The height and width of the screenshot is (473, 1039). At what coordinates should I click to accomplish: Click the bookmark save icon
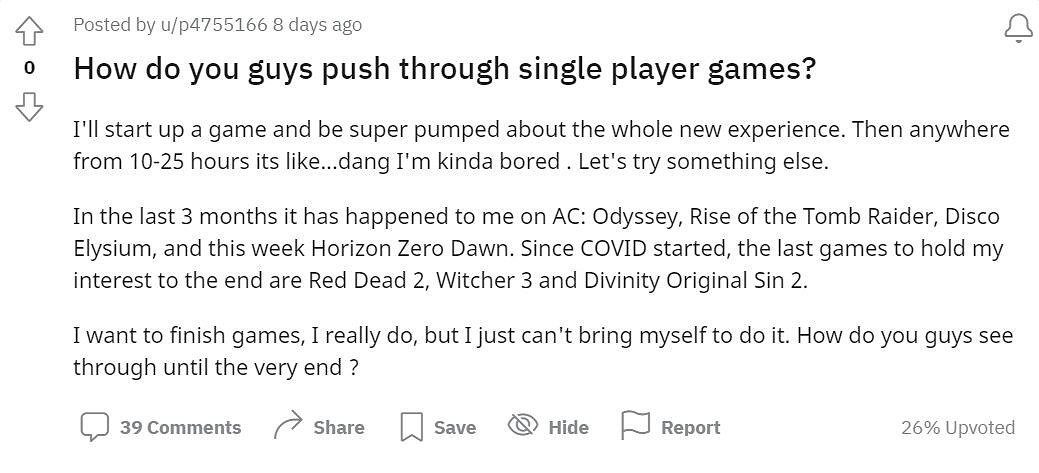point(411,427)
